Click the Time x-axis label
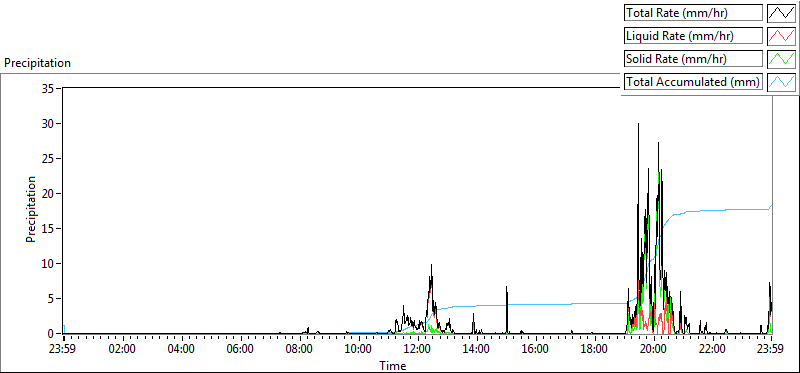 pos(393,365)
